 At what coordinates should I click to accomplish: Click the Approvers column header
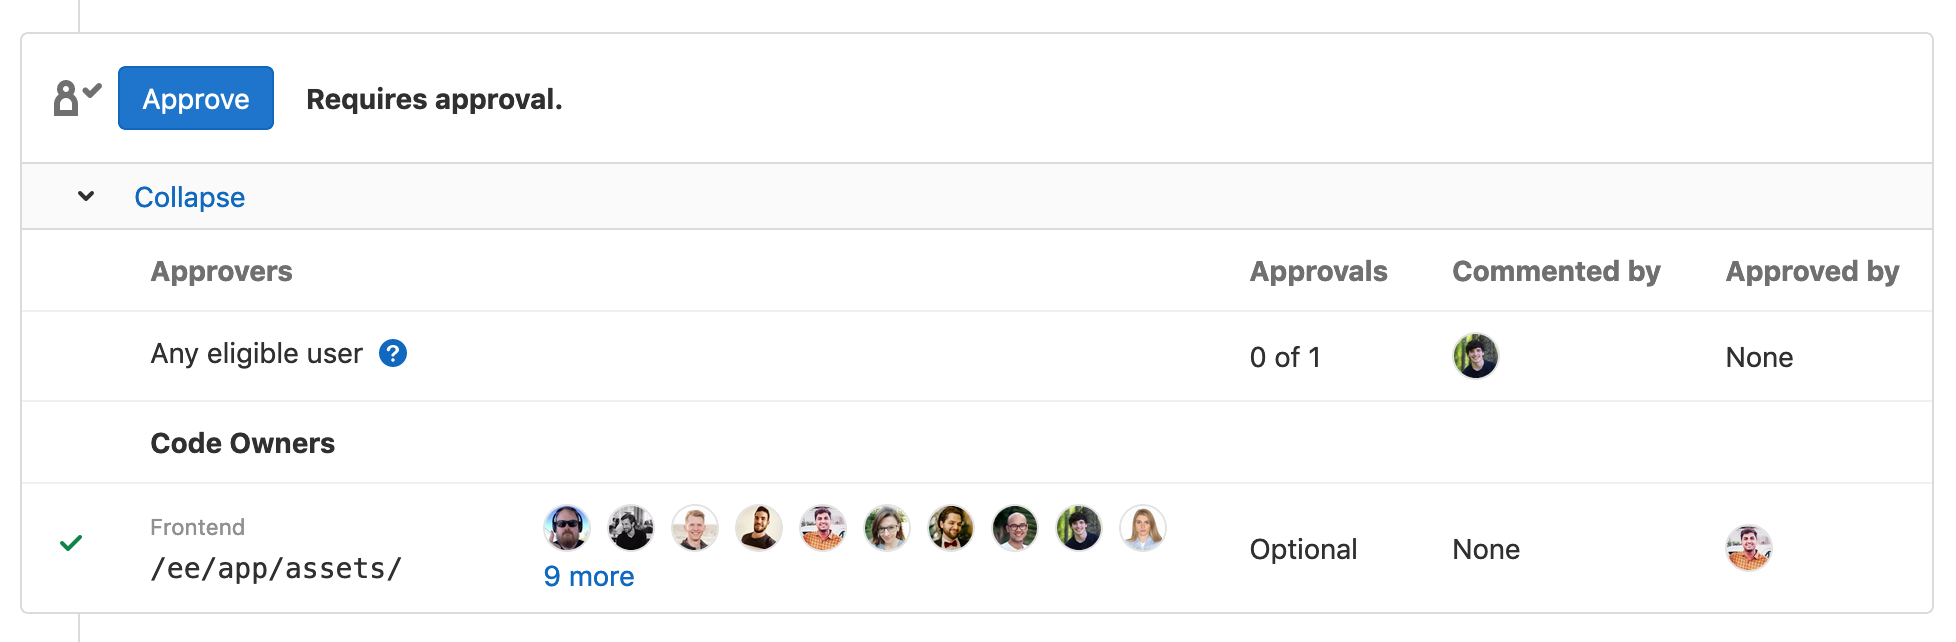point(221,271)
